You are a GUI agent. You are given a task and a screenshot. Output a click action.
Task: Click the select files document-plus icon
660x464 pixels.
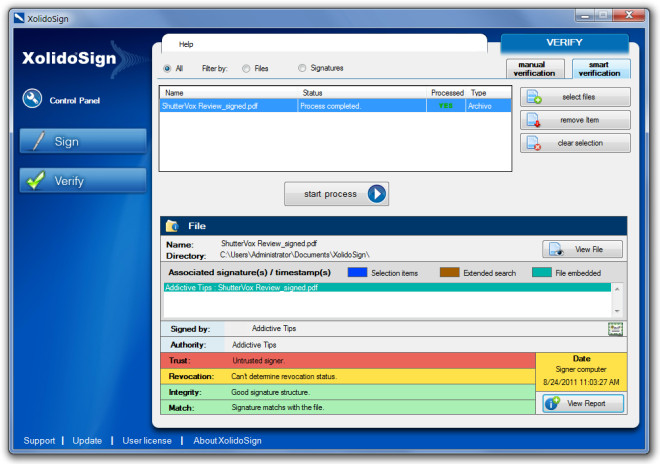pos(534,97)
